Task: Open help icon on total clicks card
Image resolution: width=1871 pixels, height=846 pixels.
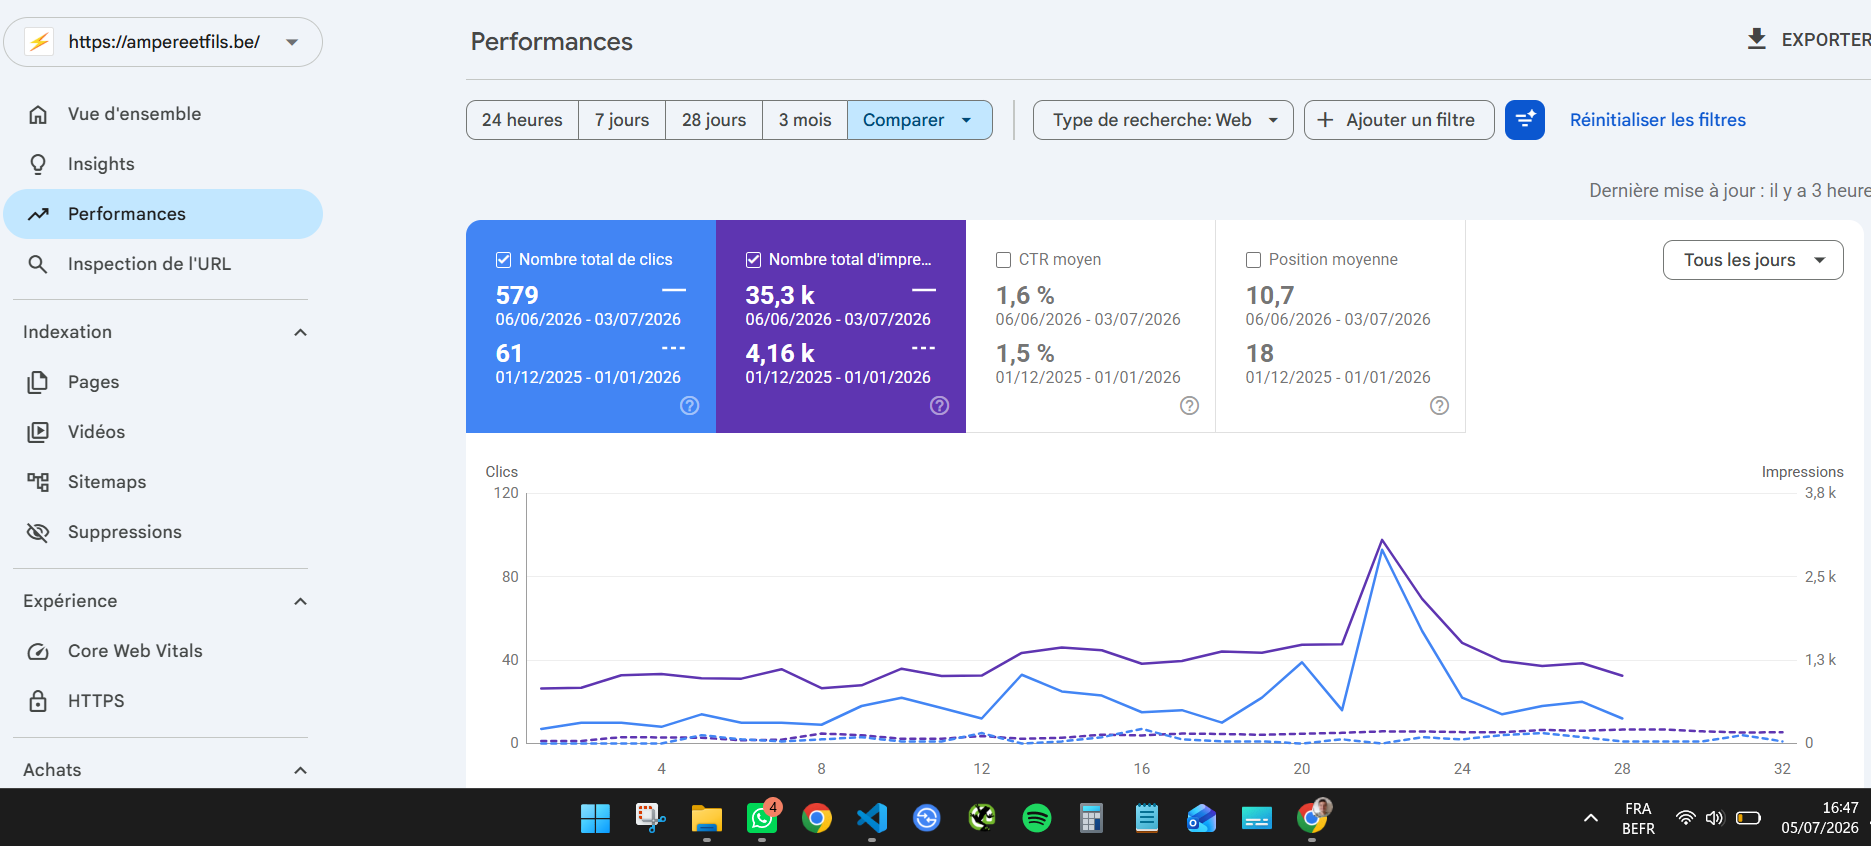Action: point(690,405)
